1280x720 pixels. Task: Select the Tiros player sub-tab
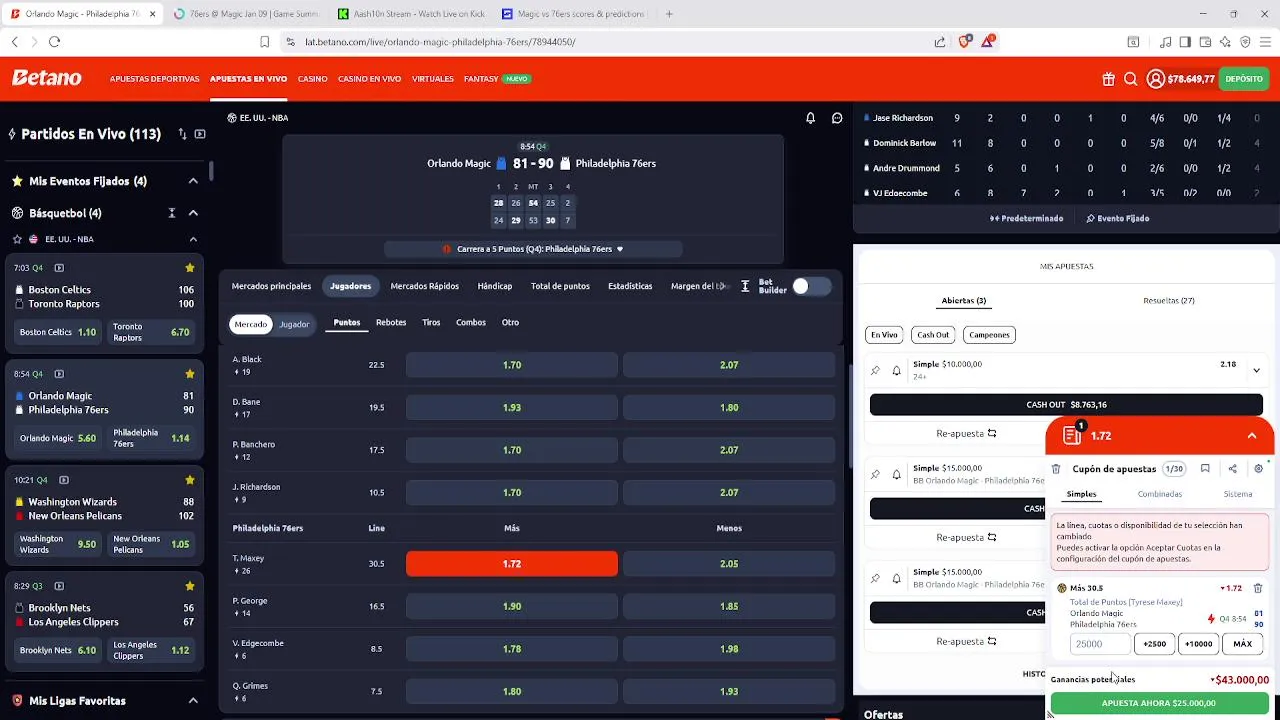431,322
